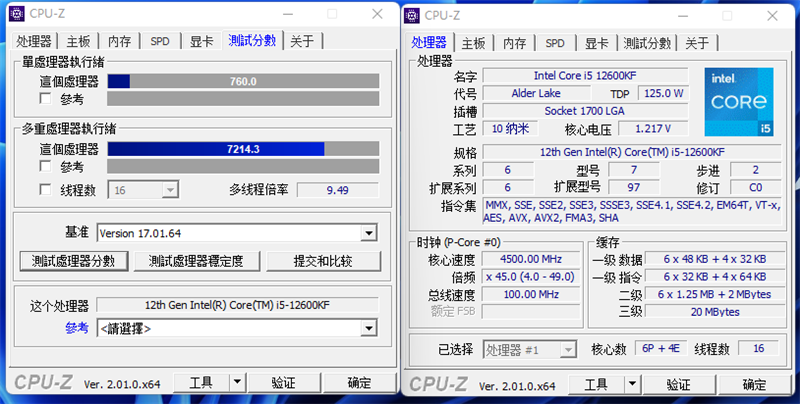
Task: Click 这个处理器 name field in benchmark window
Action: [x=237, y=305]
